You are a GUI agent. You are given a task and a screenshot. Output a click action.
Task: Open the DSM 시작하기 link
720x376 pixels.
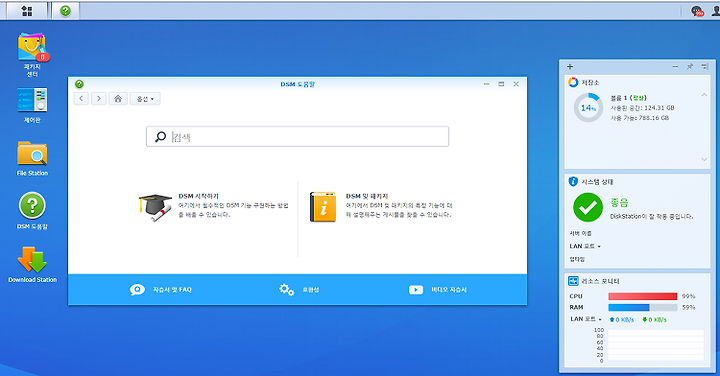(198, 196)
